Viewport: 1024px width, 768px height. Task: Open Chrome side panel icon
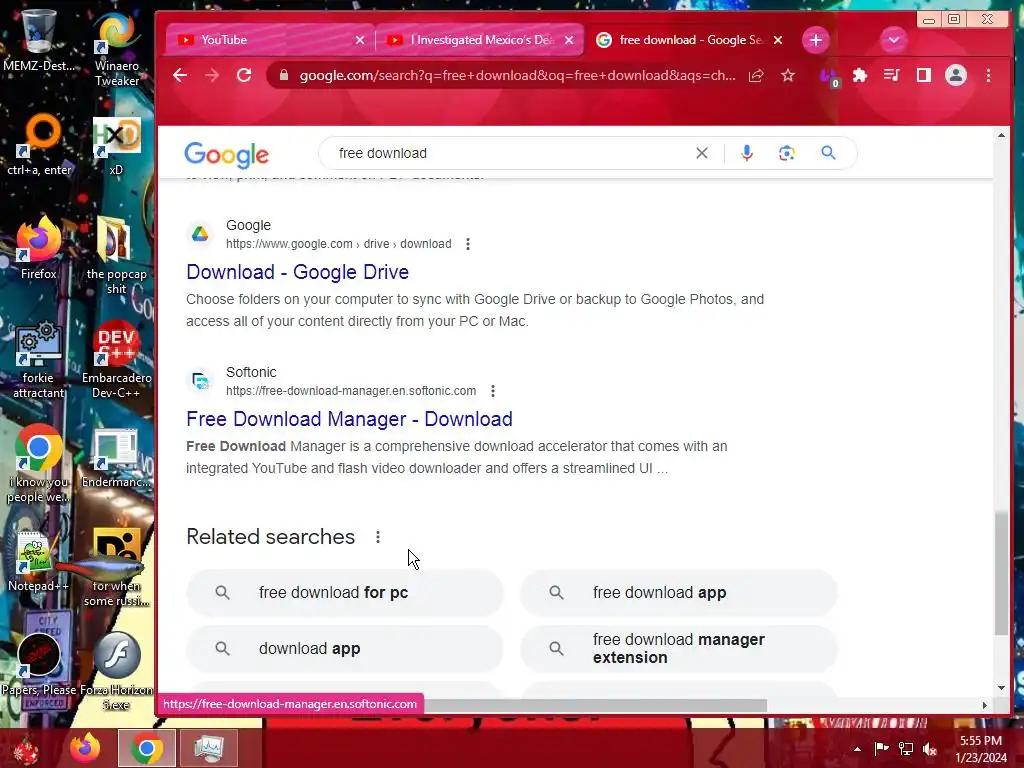coord(923,76)
